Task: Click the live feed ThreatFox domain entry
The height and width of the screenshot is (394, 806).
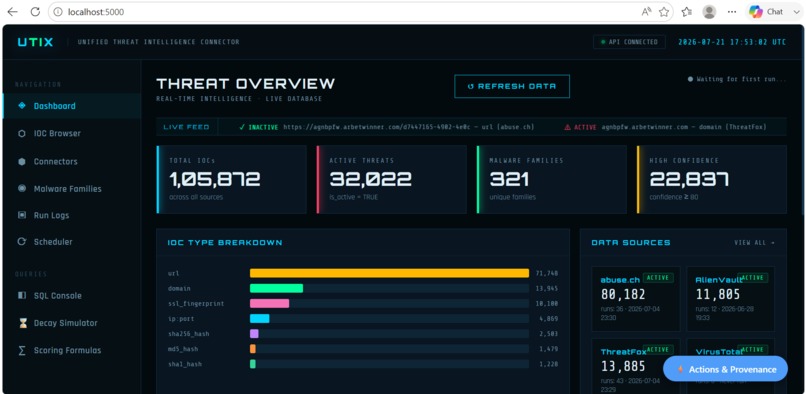Action: coord(665,127)
